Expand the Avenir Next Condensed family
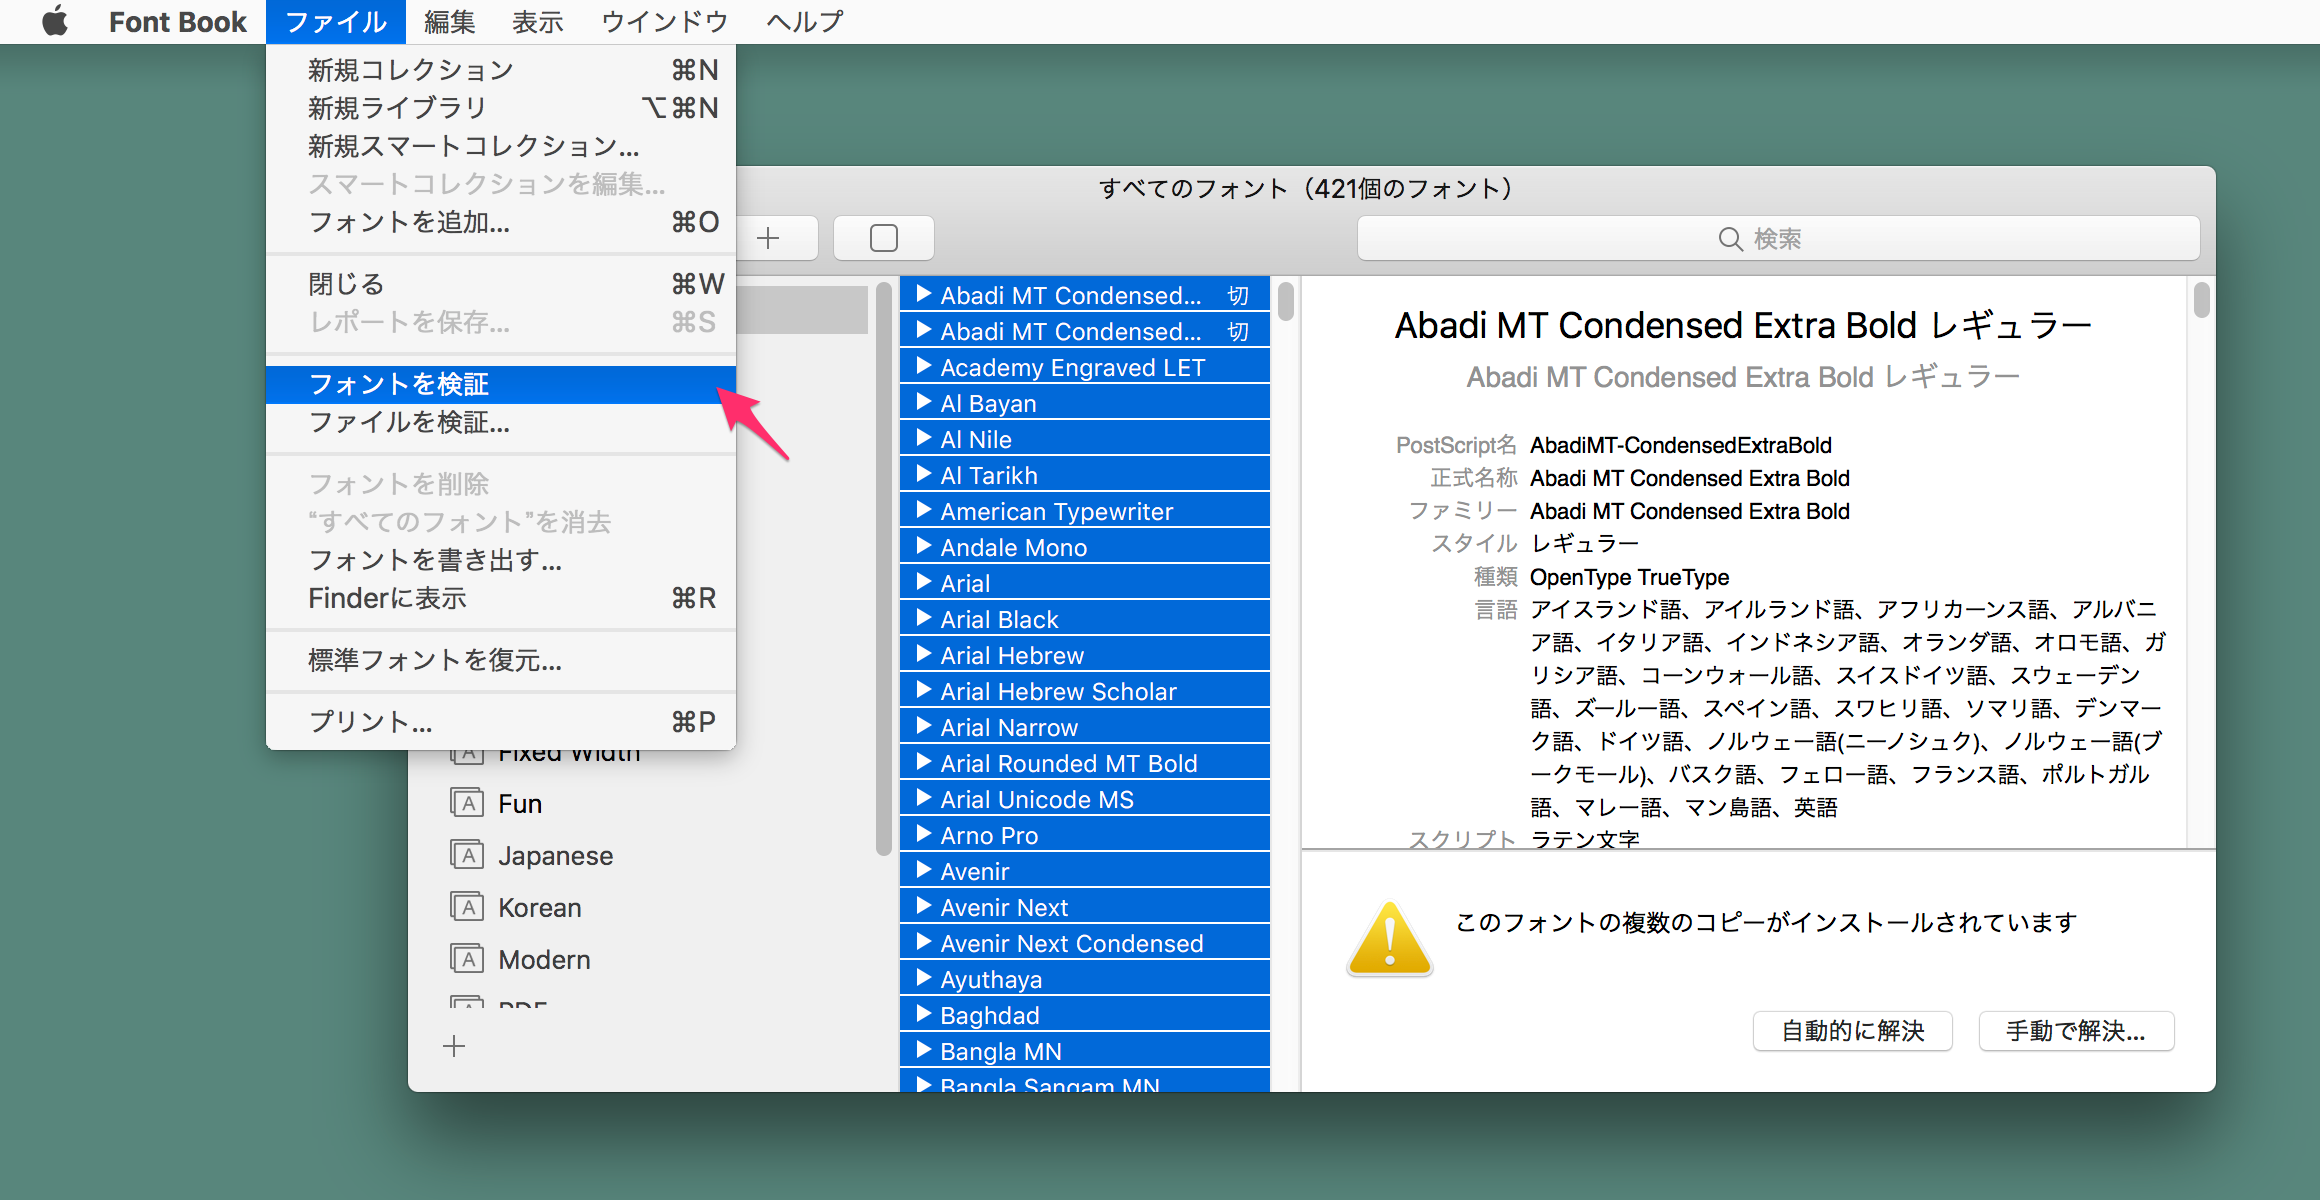Viewport: 2320px width, 1200px height. tap(924, 942)
